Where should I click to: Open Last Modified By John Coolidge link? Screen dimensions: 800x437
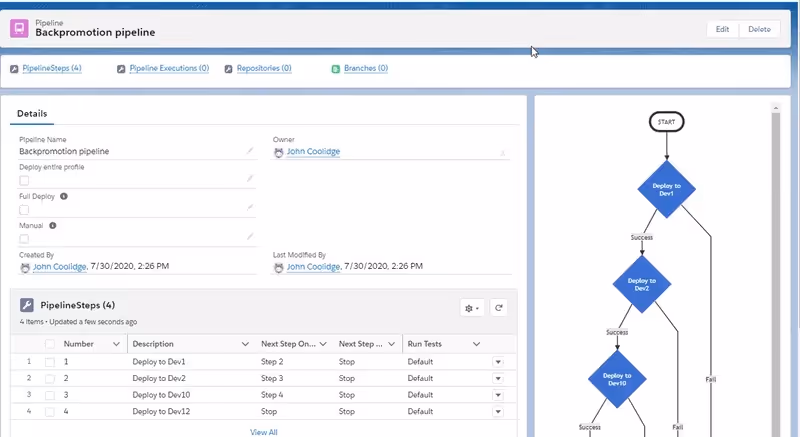click(x=313, y=267)
